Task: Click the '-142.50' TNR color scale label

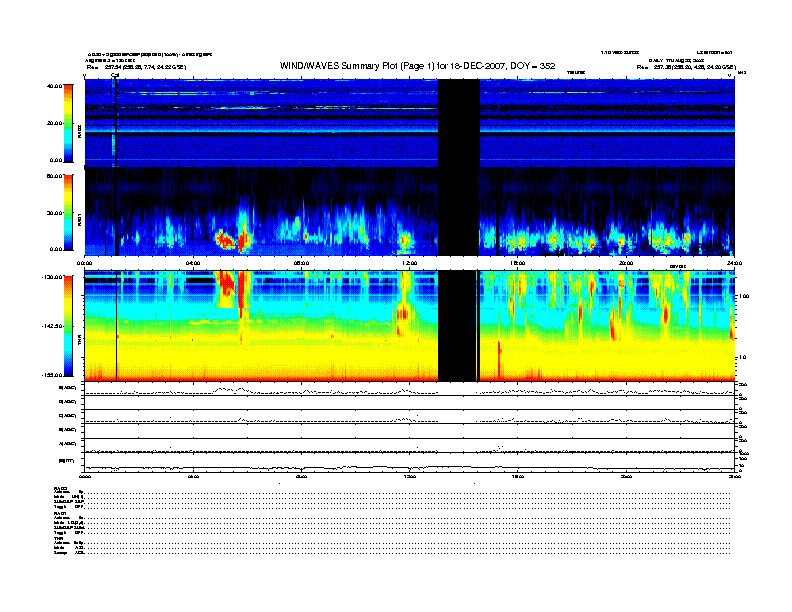Action: tap(52, 326)
